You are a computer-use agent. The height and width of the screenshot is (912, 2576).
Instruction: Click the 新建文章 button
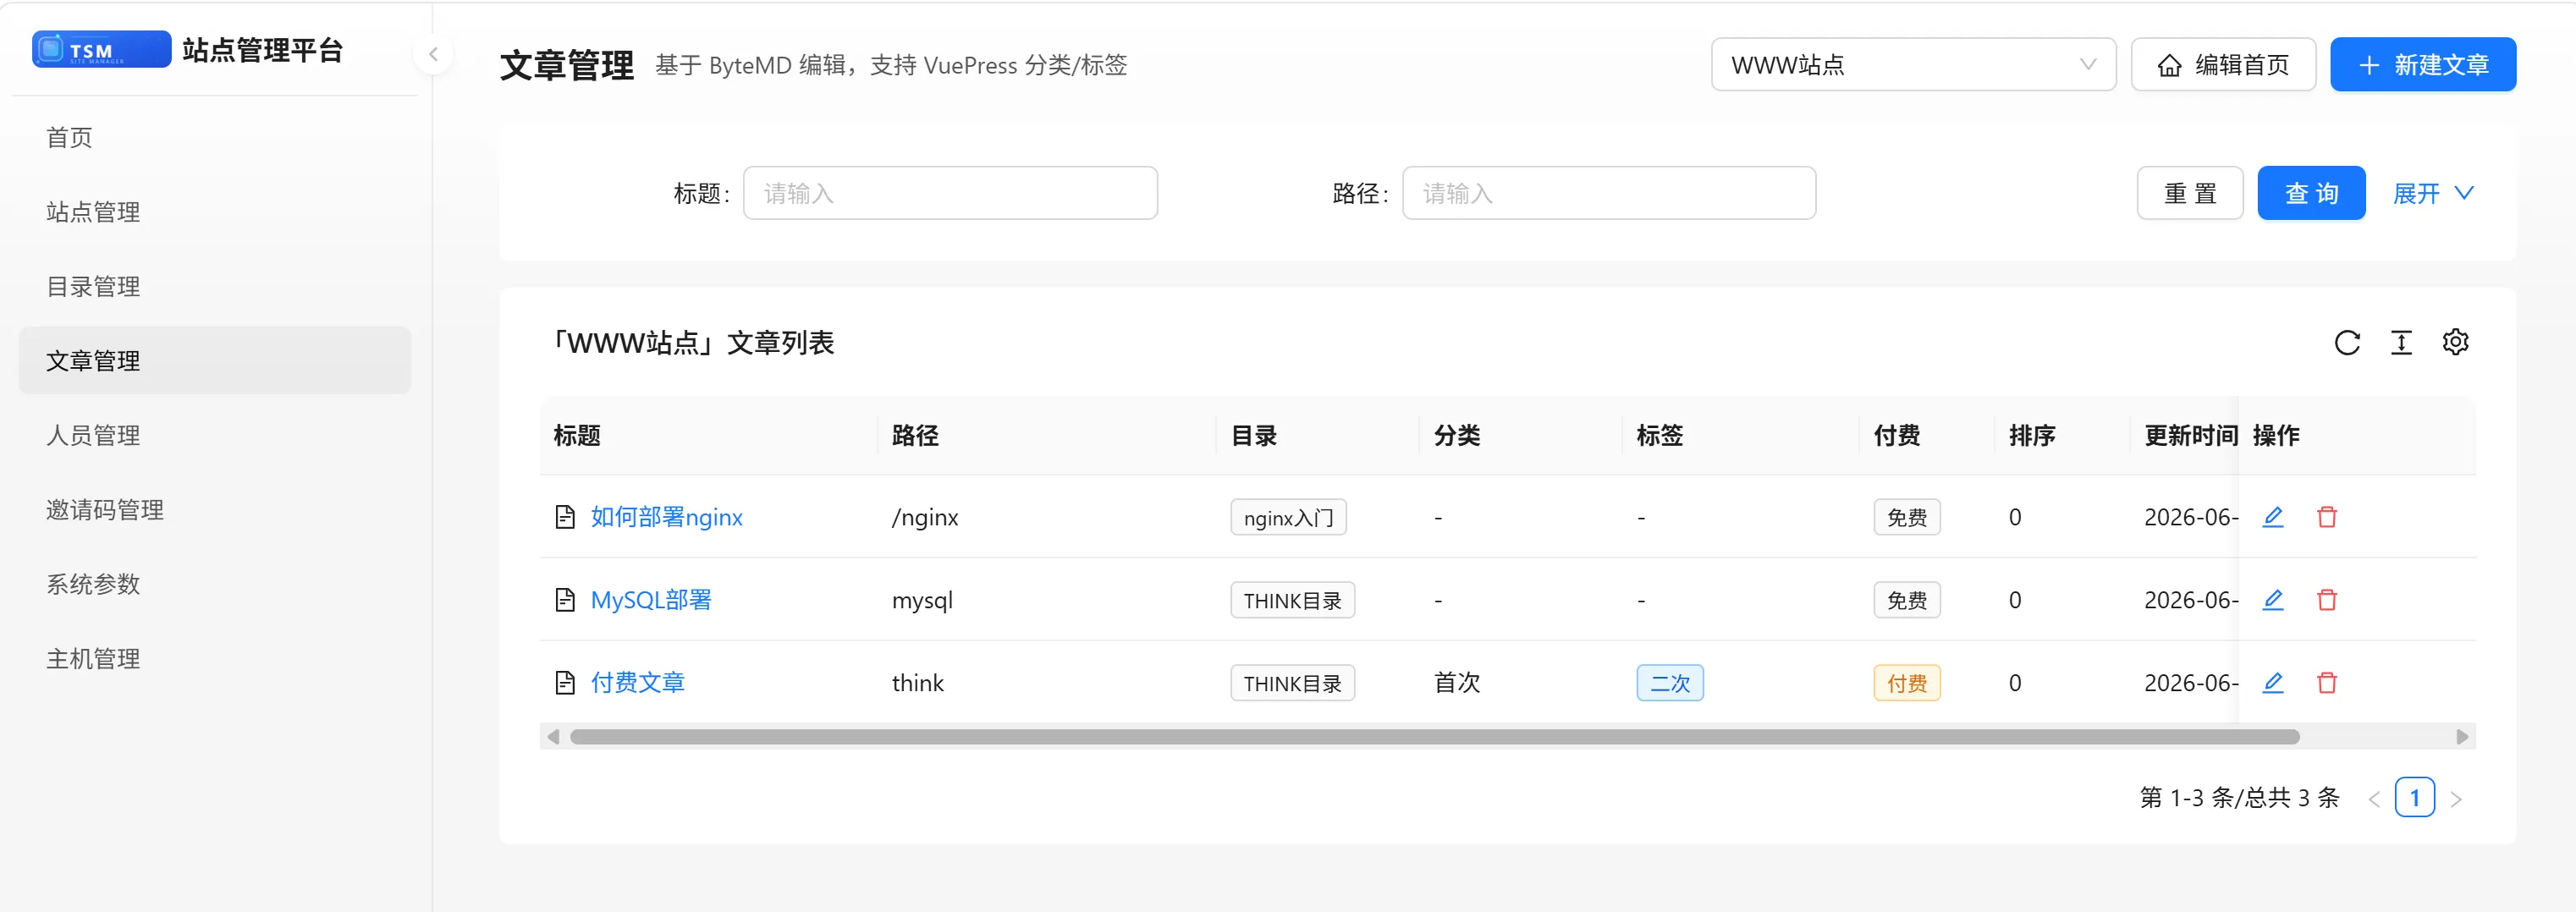(2422, 65)
